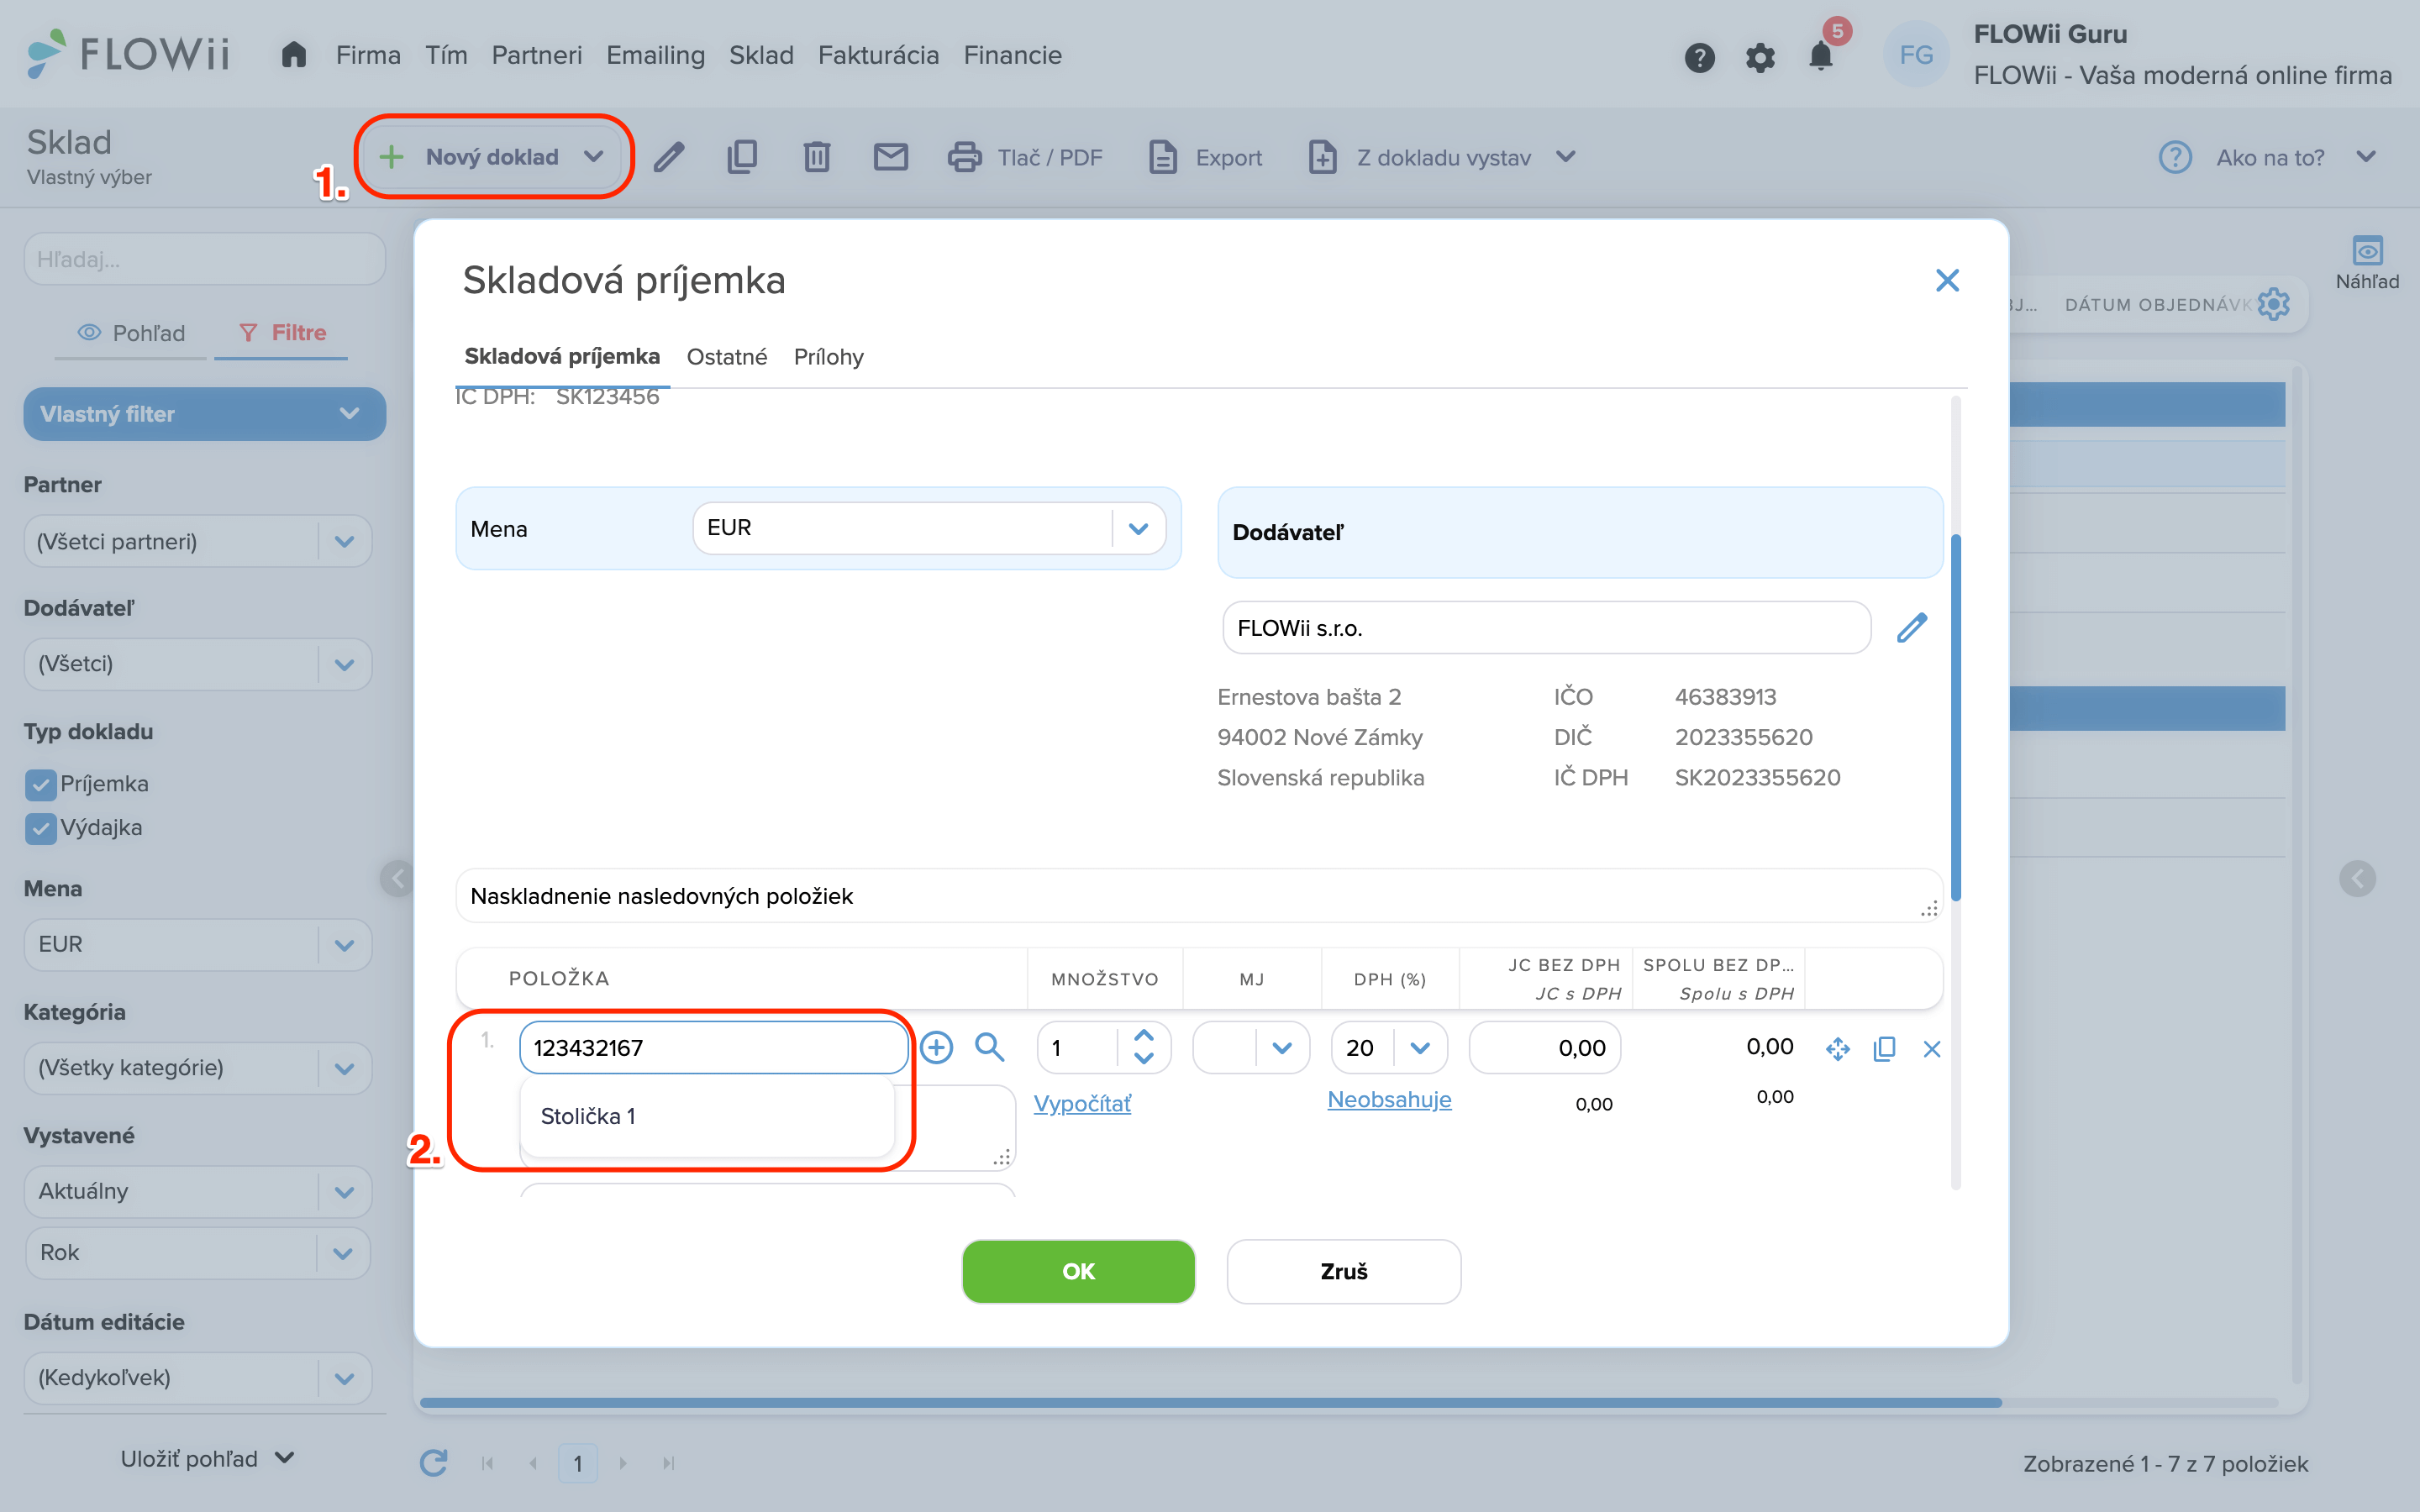Search items with the magnifier icon
The image size is (2420, 1512).
coord(989,1047)
